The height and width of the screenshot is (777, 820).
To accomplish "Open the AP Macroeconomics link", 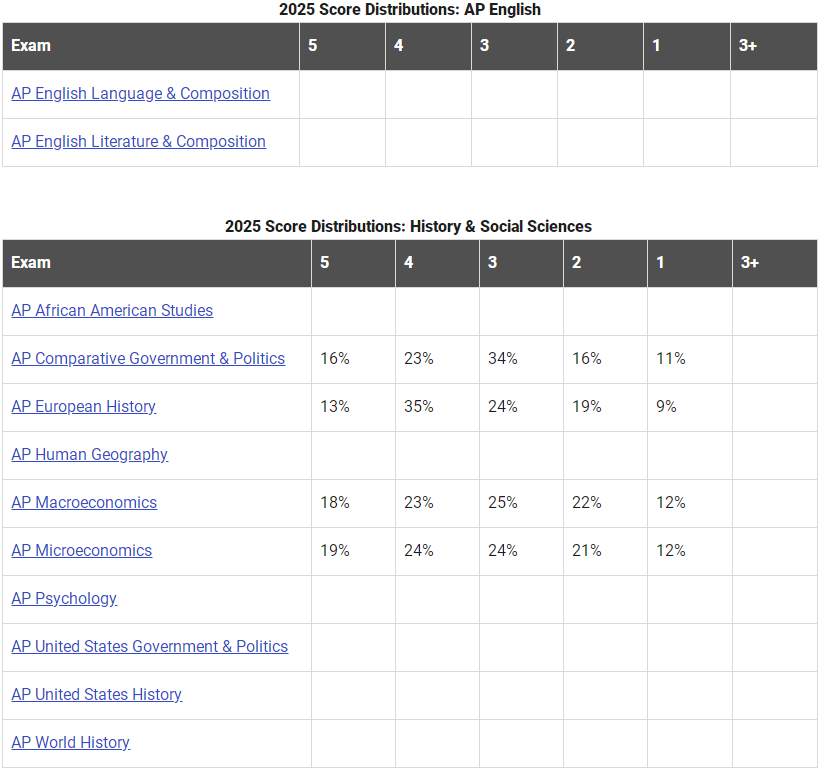I will (84, 502).
